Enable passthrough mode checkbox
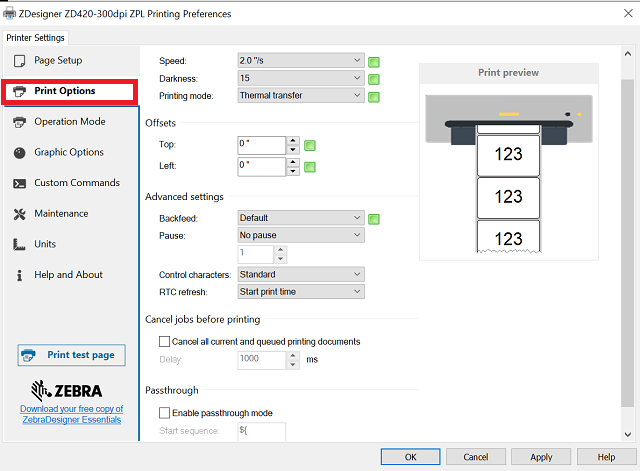 click(x=165, y=413)
